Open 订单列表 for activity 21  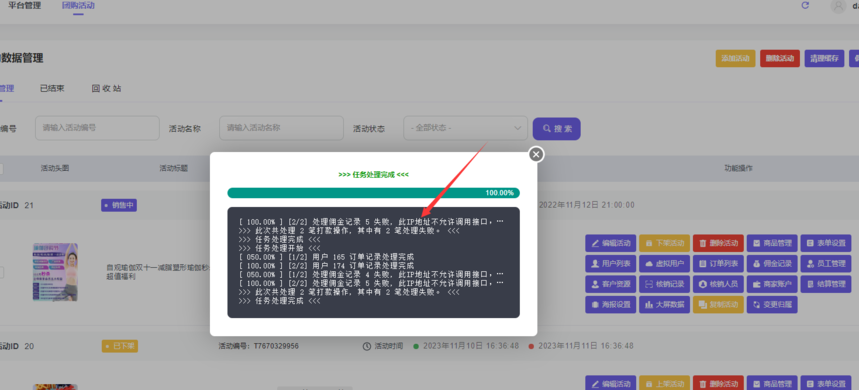tap(718, 263)
